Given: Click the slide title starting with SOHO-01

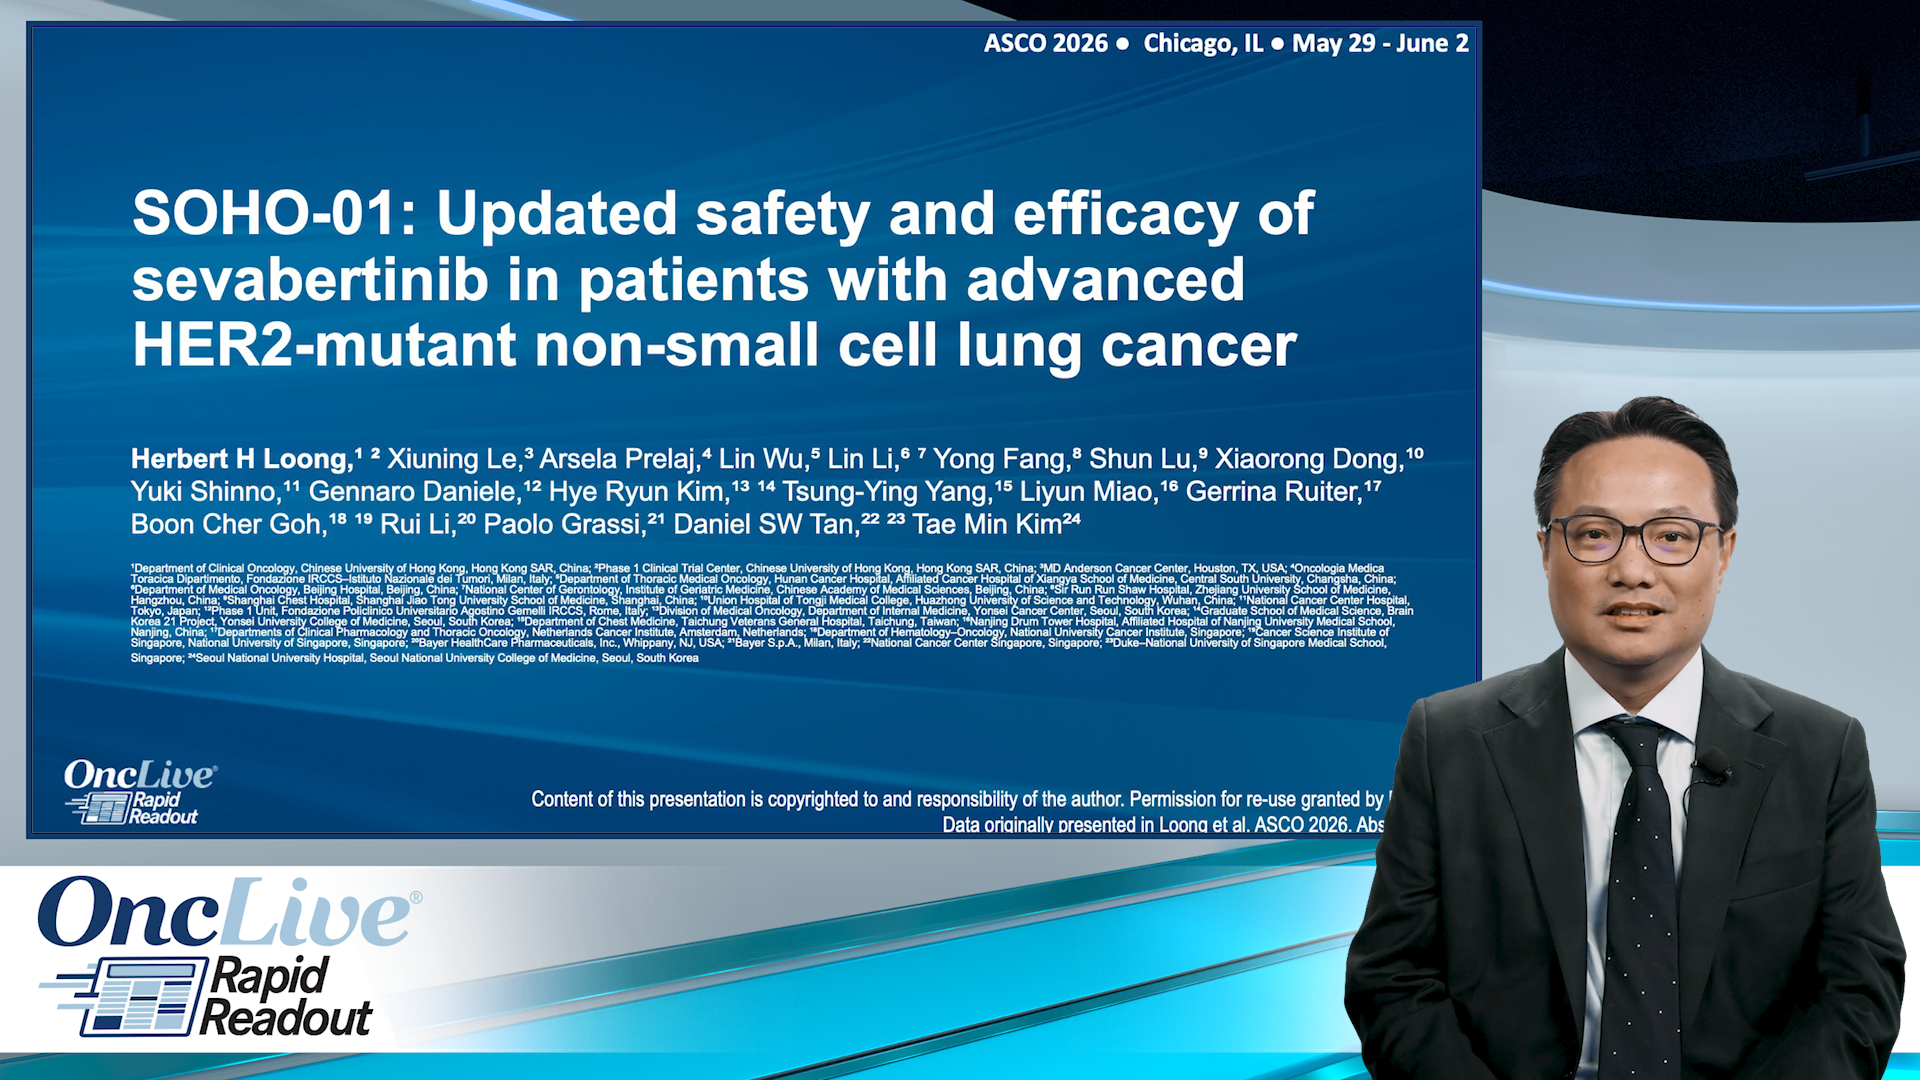Looking at the screenshot, I should (723, 279).
